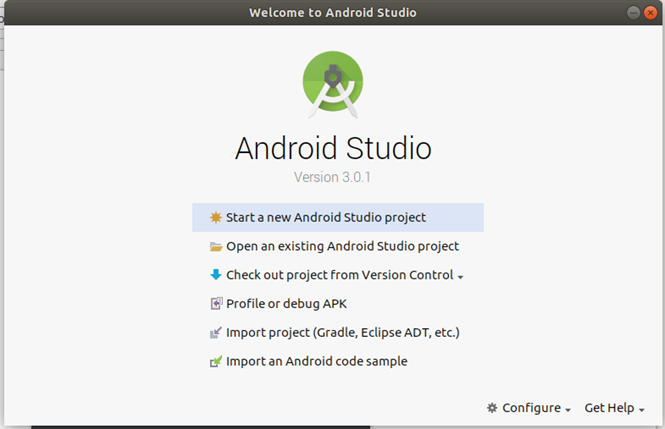665x429 pixels.
Task: Start a new Android Studio project
Action: 338,217
